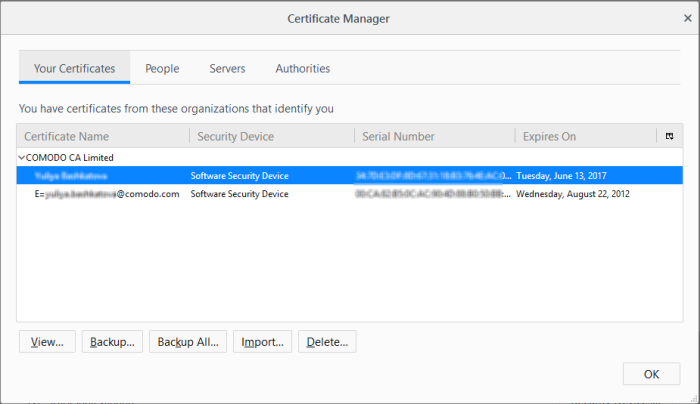Collapse the COMODO CA Limited group
This screenshot has height=404, width=700.
click(22, 158)
